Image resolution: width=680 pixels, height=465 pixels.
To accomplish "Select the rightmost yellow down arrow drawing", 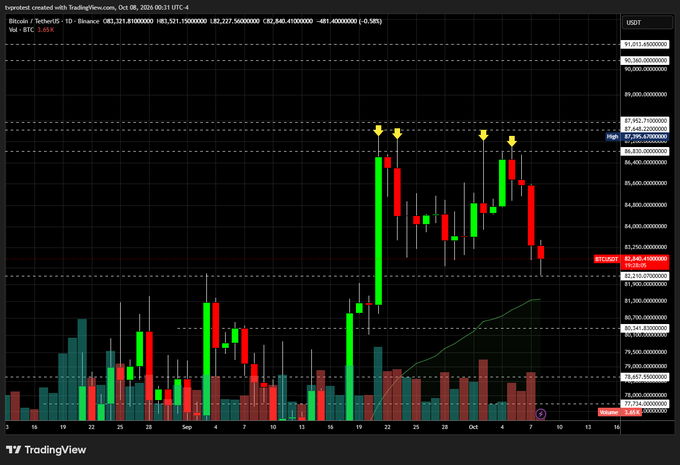I will point(512,141).
